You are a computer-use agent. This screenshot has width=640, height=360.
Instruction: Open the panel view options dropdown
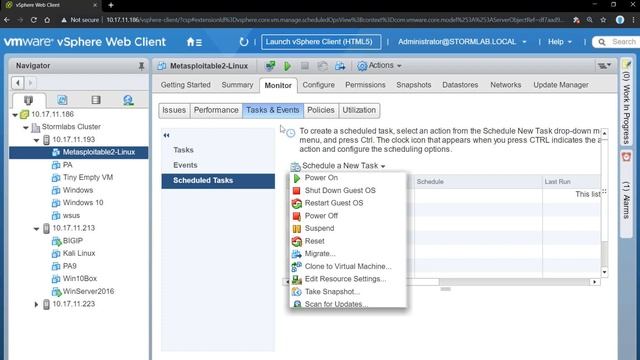coord(604,65)
